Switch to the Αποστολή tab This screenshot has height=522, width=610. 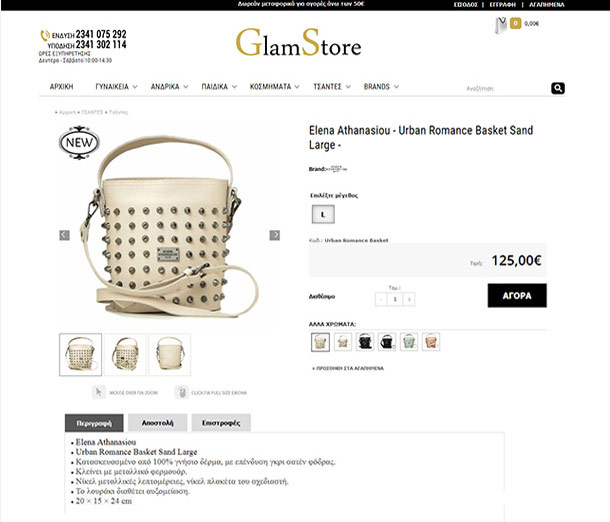[x=158, y=423]
